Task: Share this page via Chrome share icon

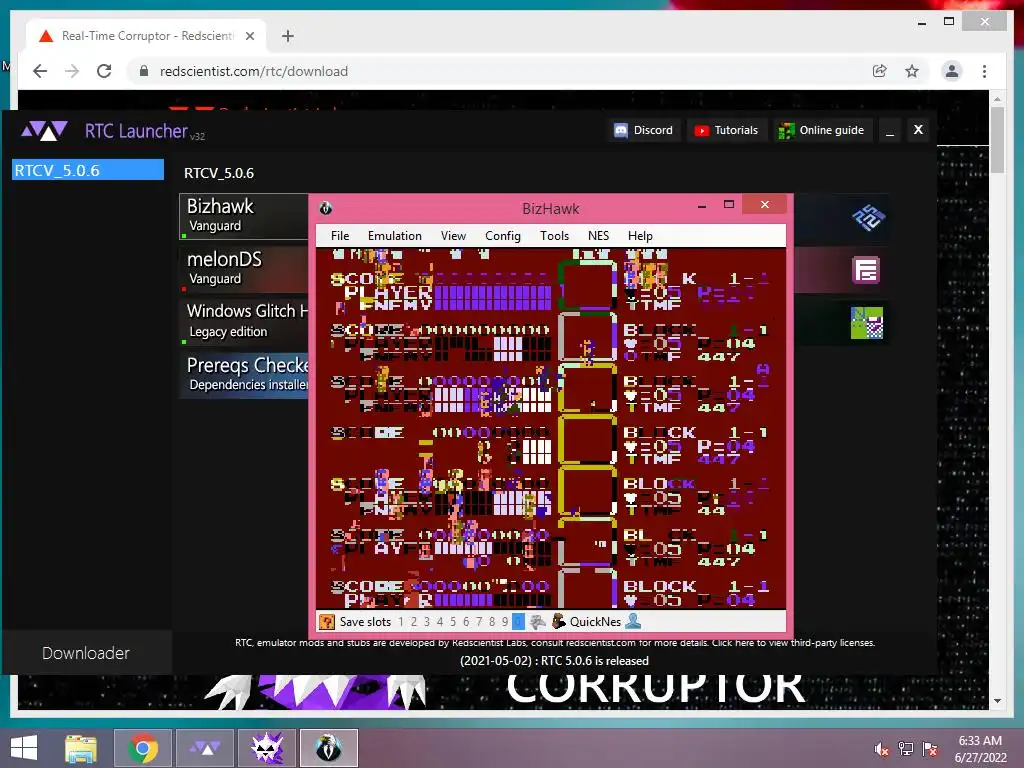Action: [880, 71]
